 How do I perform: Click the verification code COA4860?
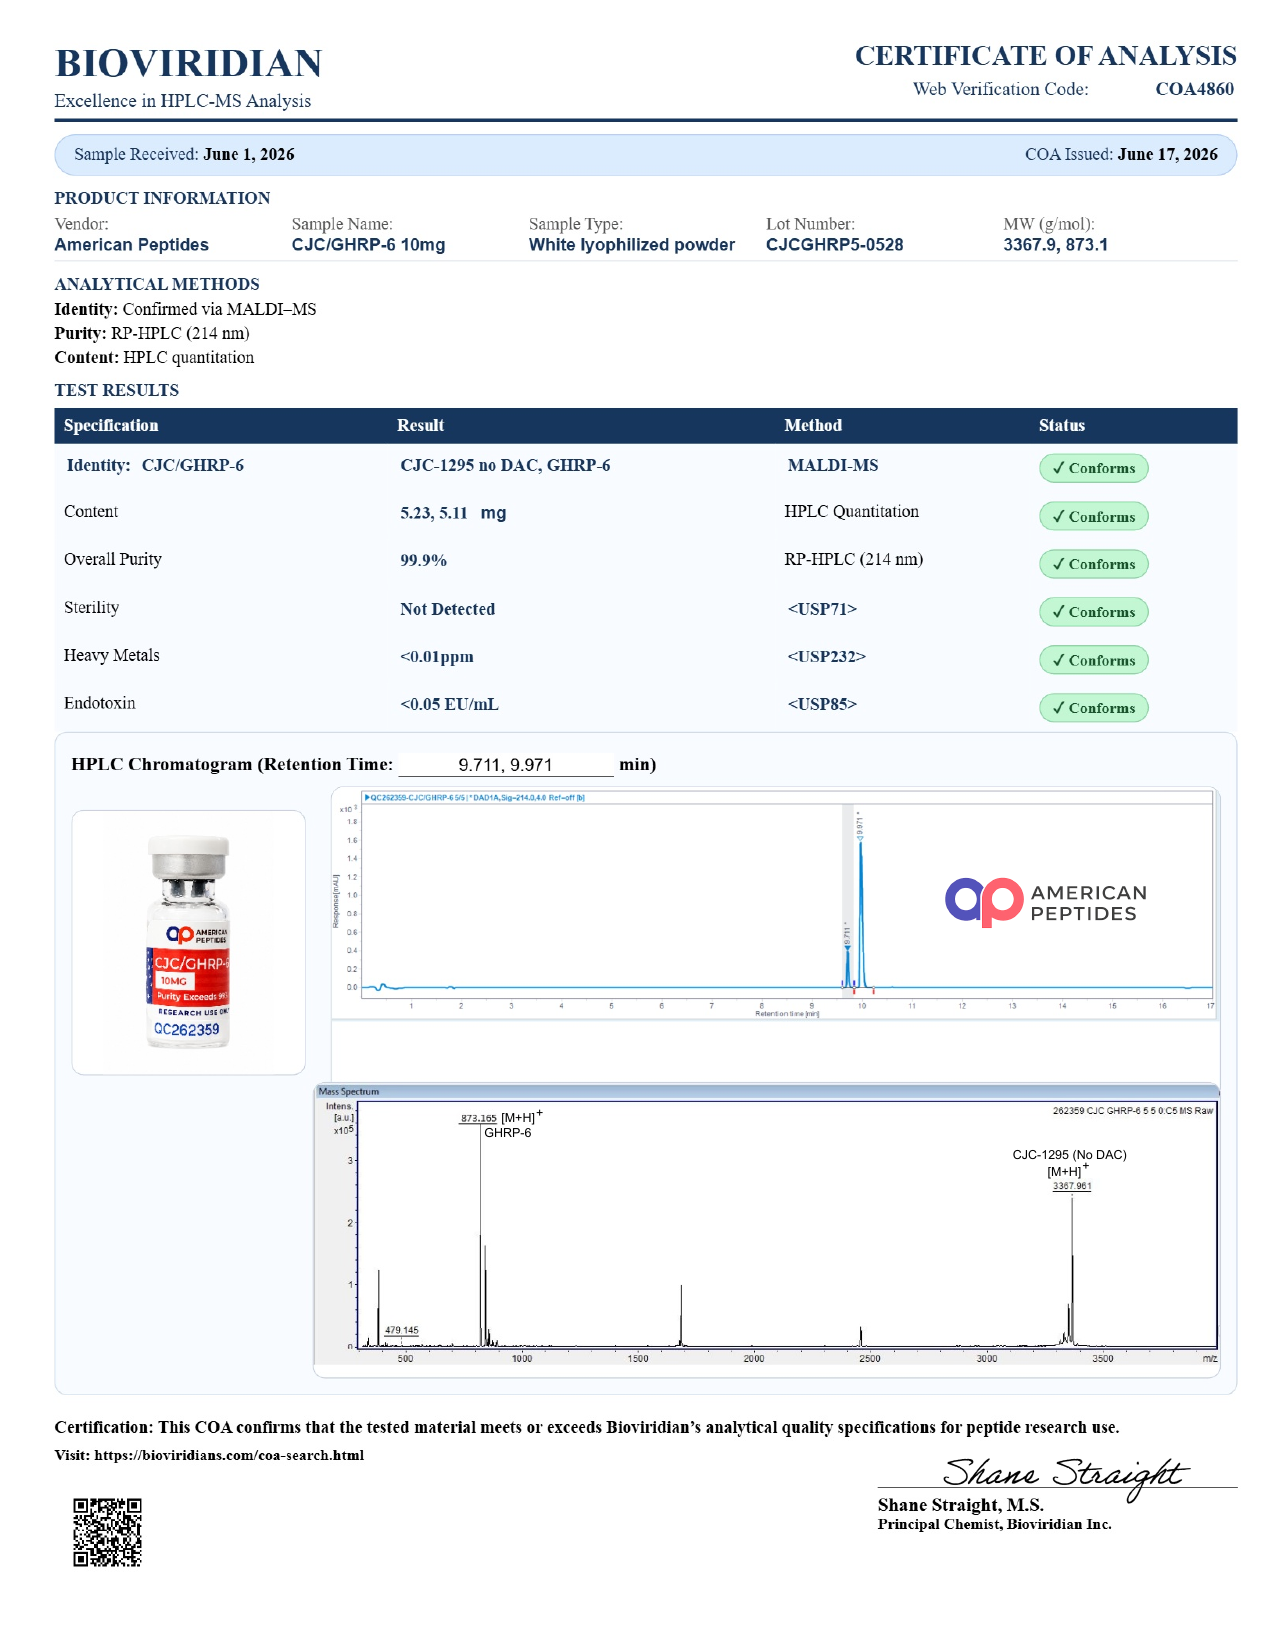coord(1195,89)
